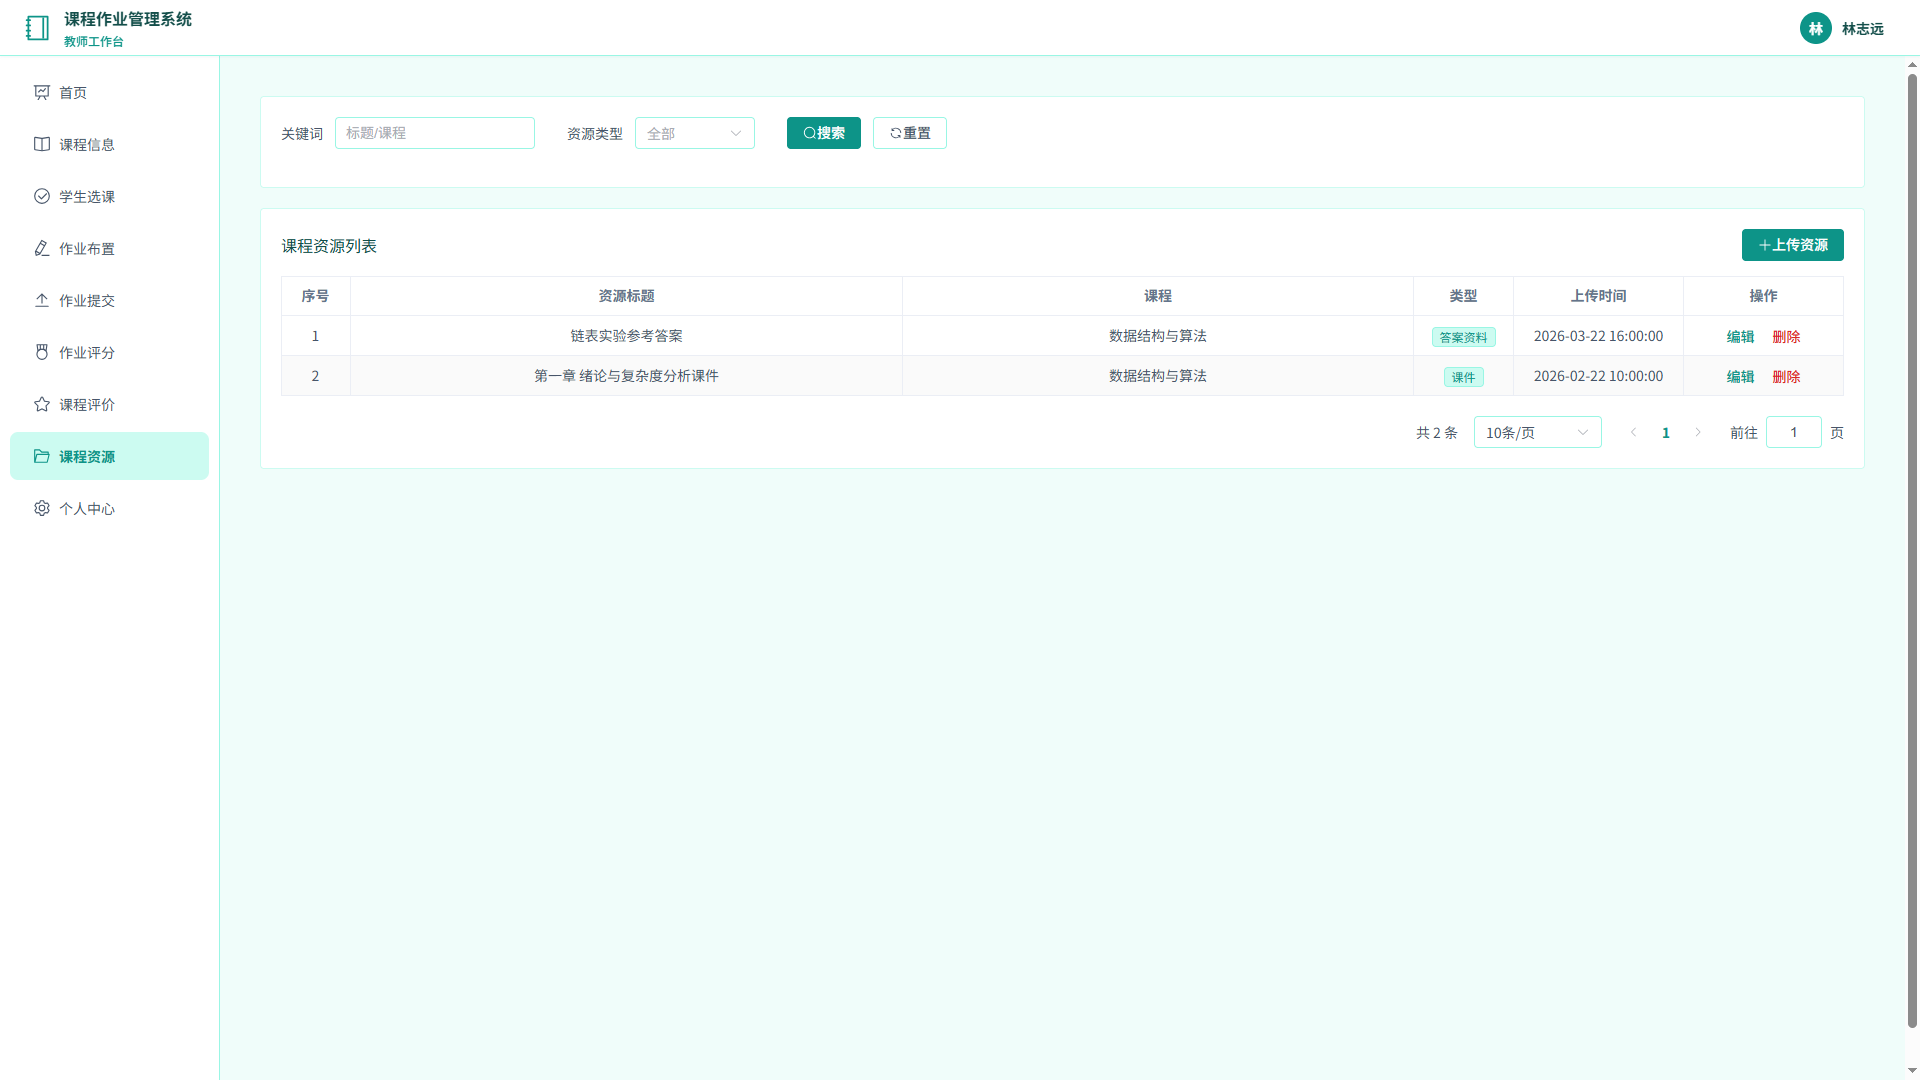Open 个人中心 menu item
1920x1080 pixels.
[x=109, y=508]
